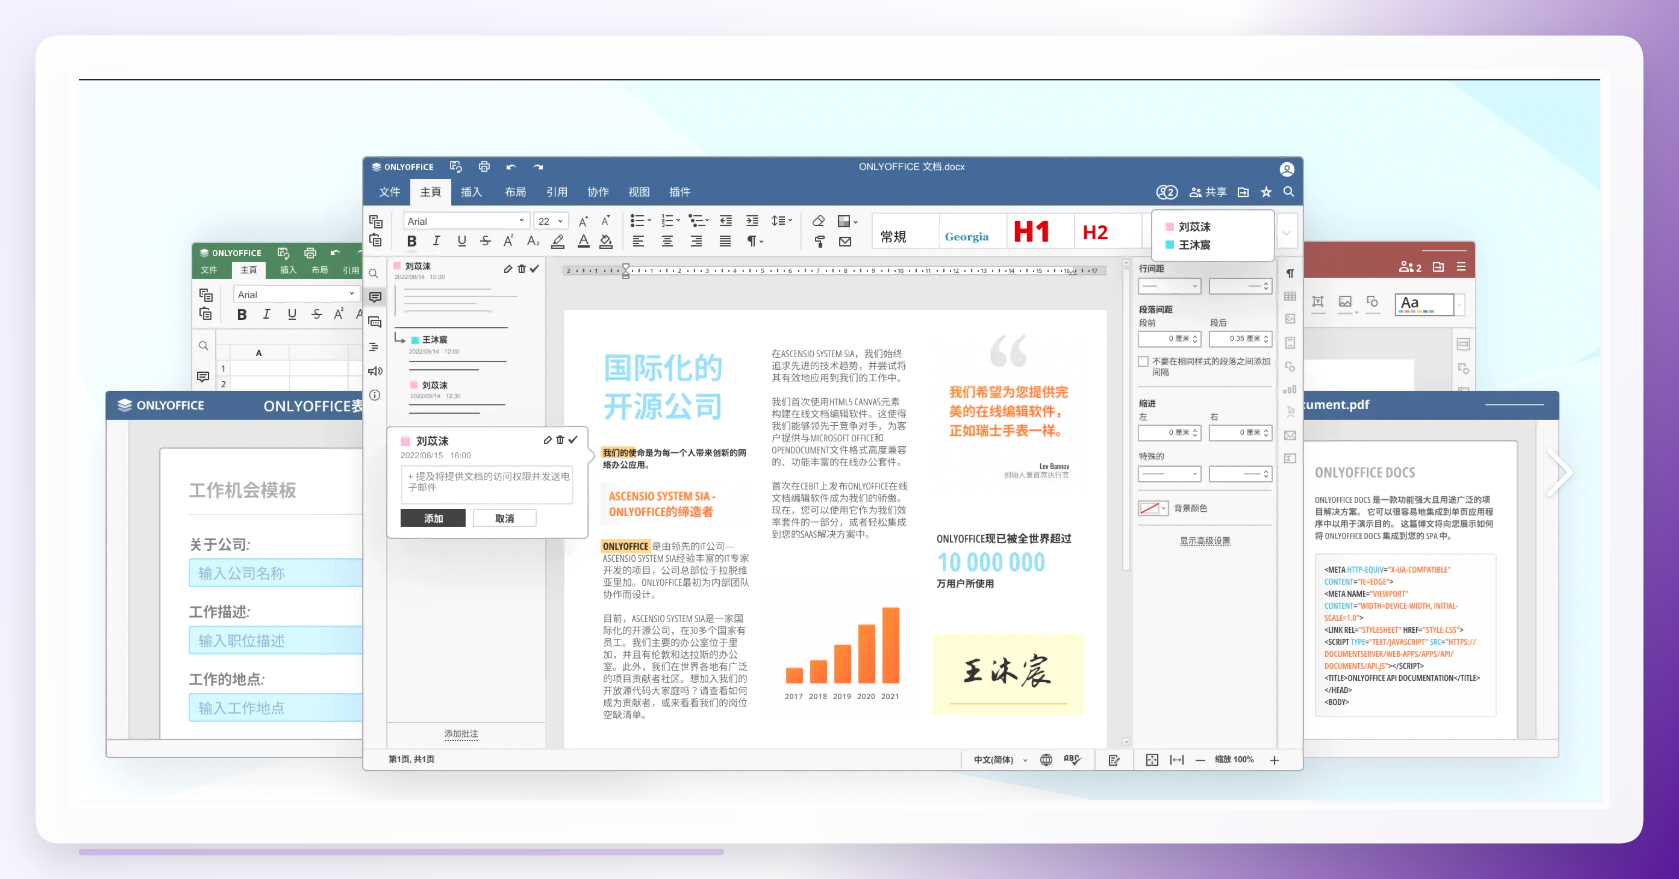
Task: Open the font color tool
Action: (583, 241)
